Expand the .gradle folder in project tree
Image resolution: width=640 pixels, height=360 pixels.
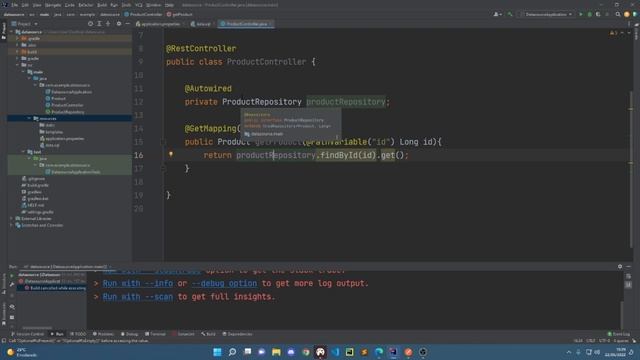18,38
